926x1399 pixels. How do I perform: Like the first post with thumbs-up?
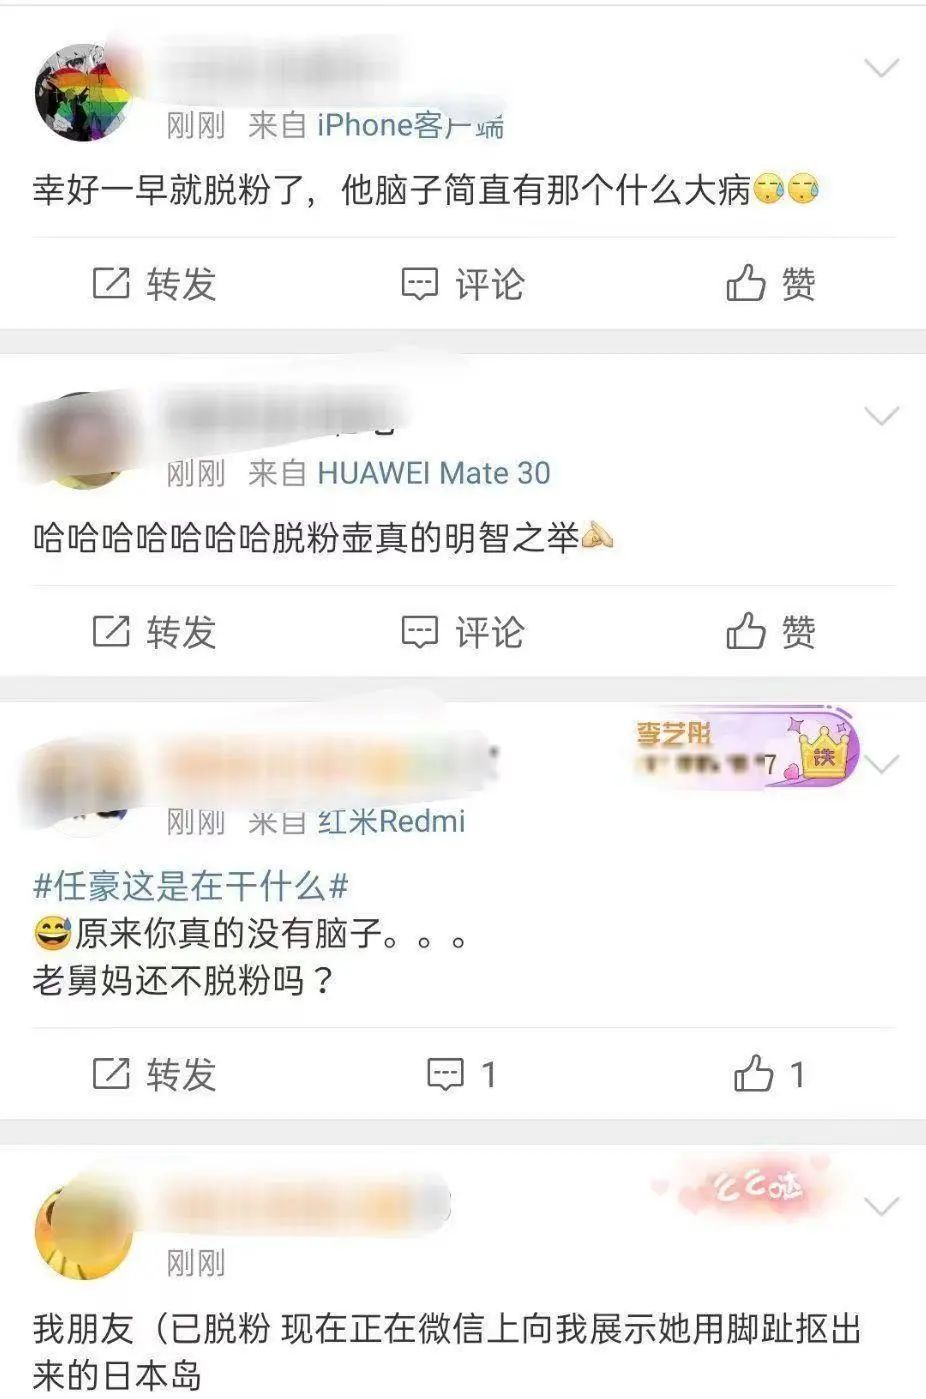click(x=771, y=284)
